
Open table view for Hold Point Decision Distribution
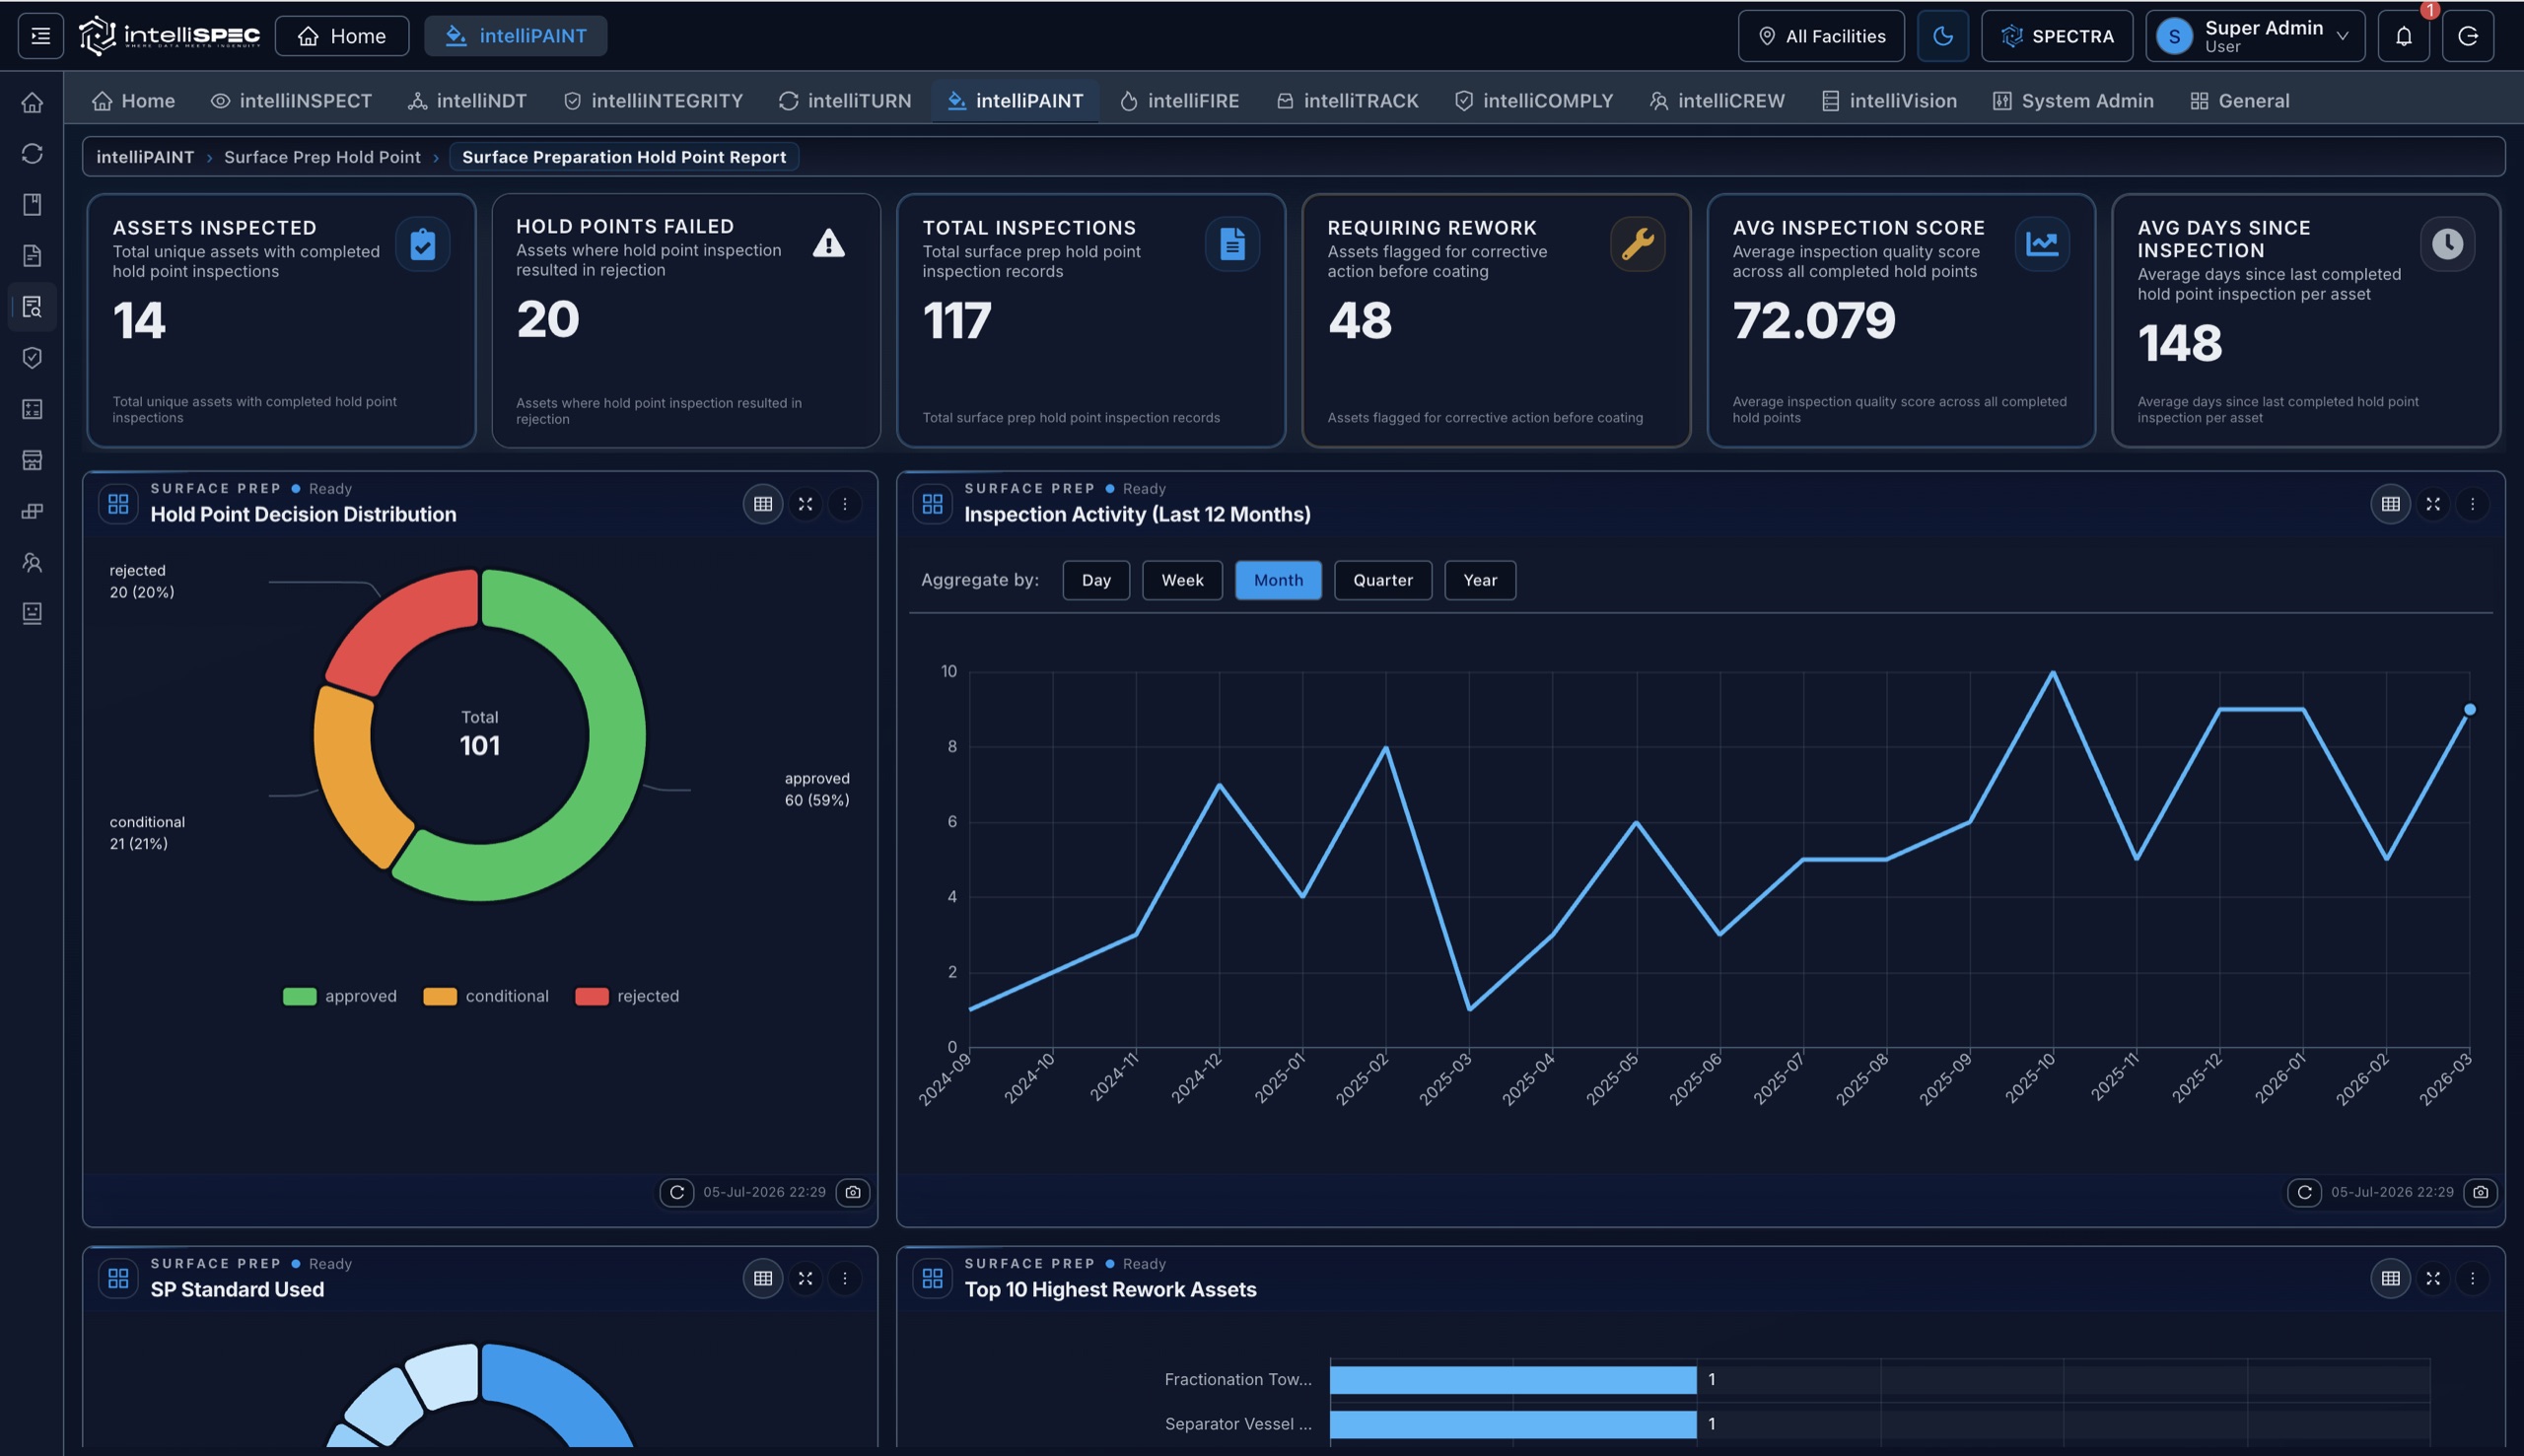click(x=763, y=504)
